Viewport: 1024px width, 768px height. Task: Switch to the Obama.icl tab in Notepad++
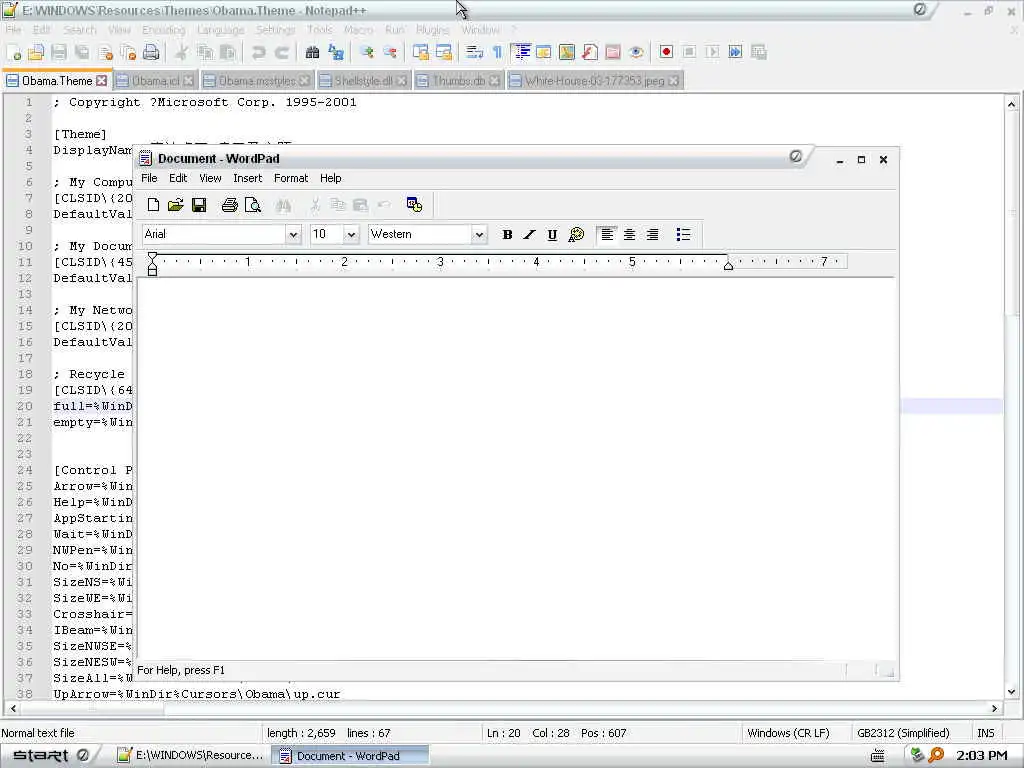click(155, 81)
